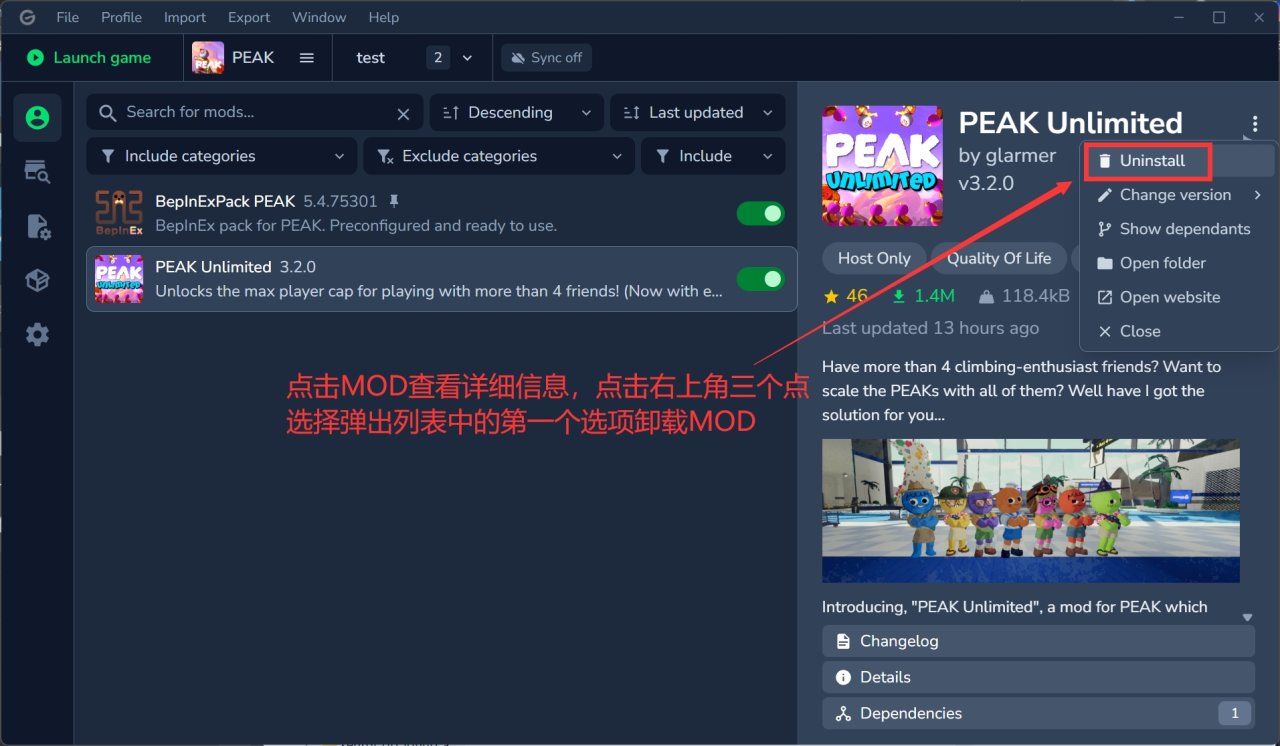
Task: Open the File menu
Action: coord(68,17)
